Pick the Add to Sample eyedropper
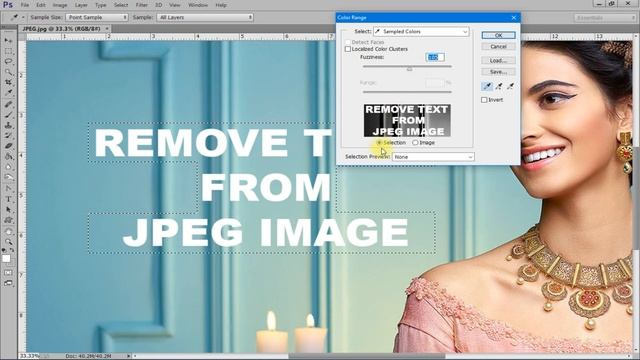The height and width of the screenshot is (360, 640). click(499, 86)
